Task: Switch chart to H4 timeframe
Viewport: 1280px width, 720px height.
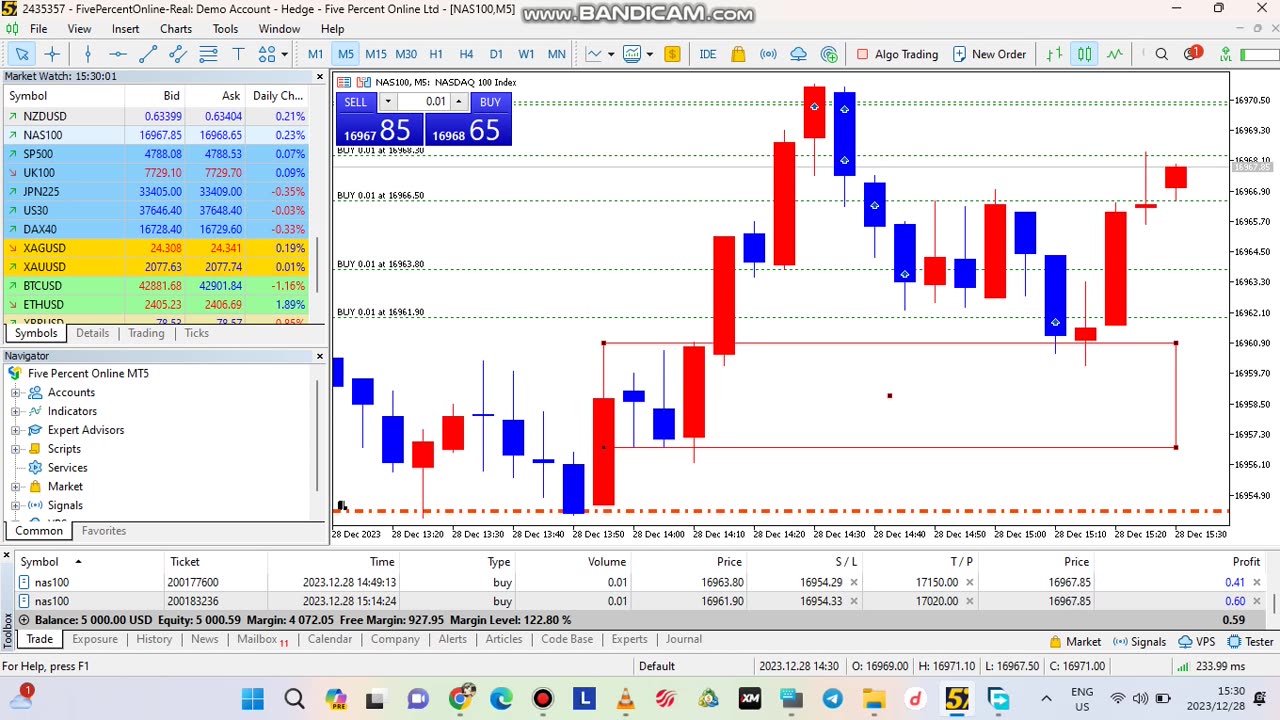Action: click(466, 54)
